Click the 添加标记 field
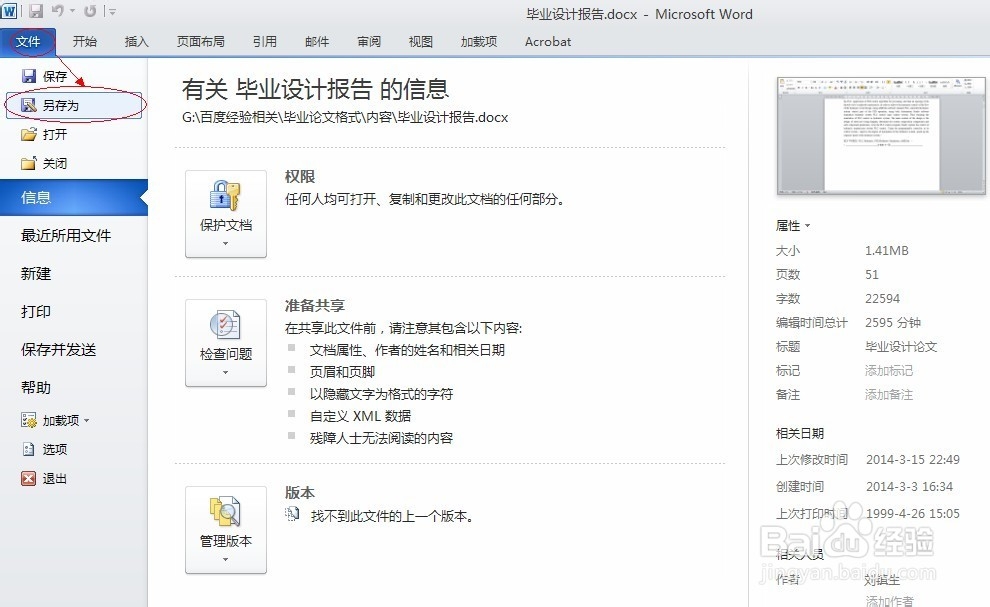990x607 pixels. pyautogui.click(x=889, y=371)
